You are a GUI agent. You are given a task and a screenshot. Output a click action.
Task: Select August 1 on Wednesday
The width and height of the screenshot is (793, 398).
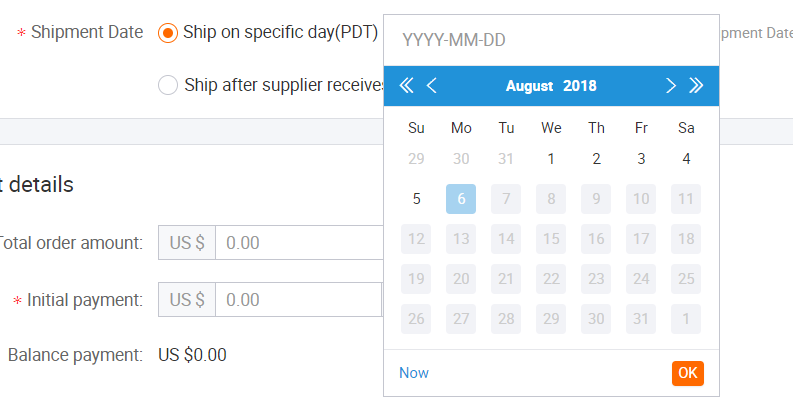point(551,159)
